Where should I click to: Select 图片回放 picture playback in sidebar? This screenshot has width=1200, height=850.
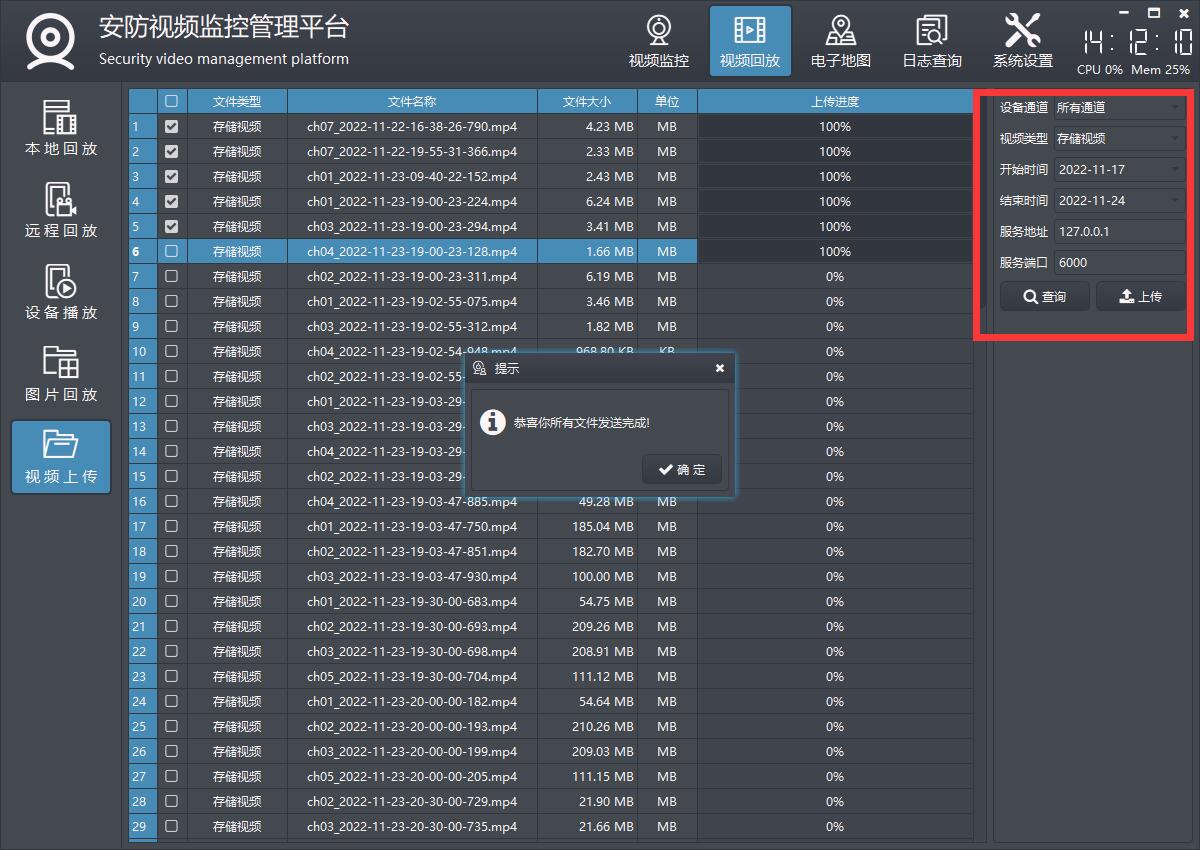(61, 374)
